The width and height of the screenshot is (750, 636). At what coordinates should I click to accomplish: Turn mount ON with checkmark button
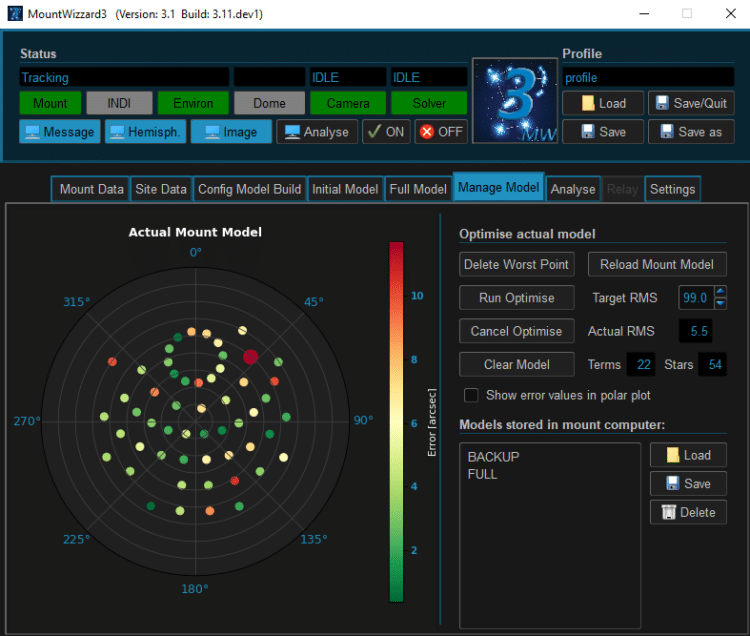click(386, 132)
